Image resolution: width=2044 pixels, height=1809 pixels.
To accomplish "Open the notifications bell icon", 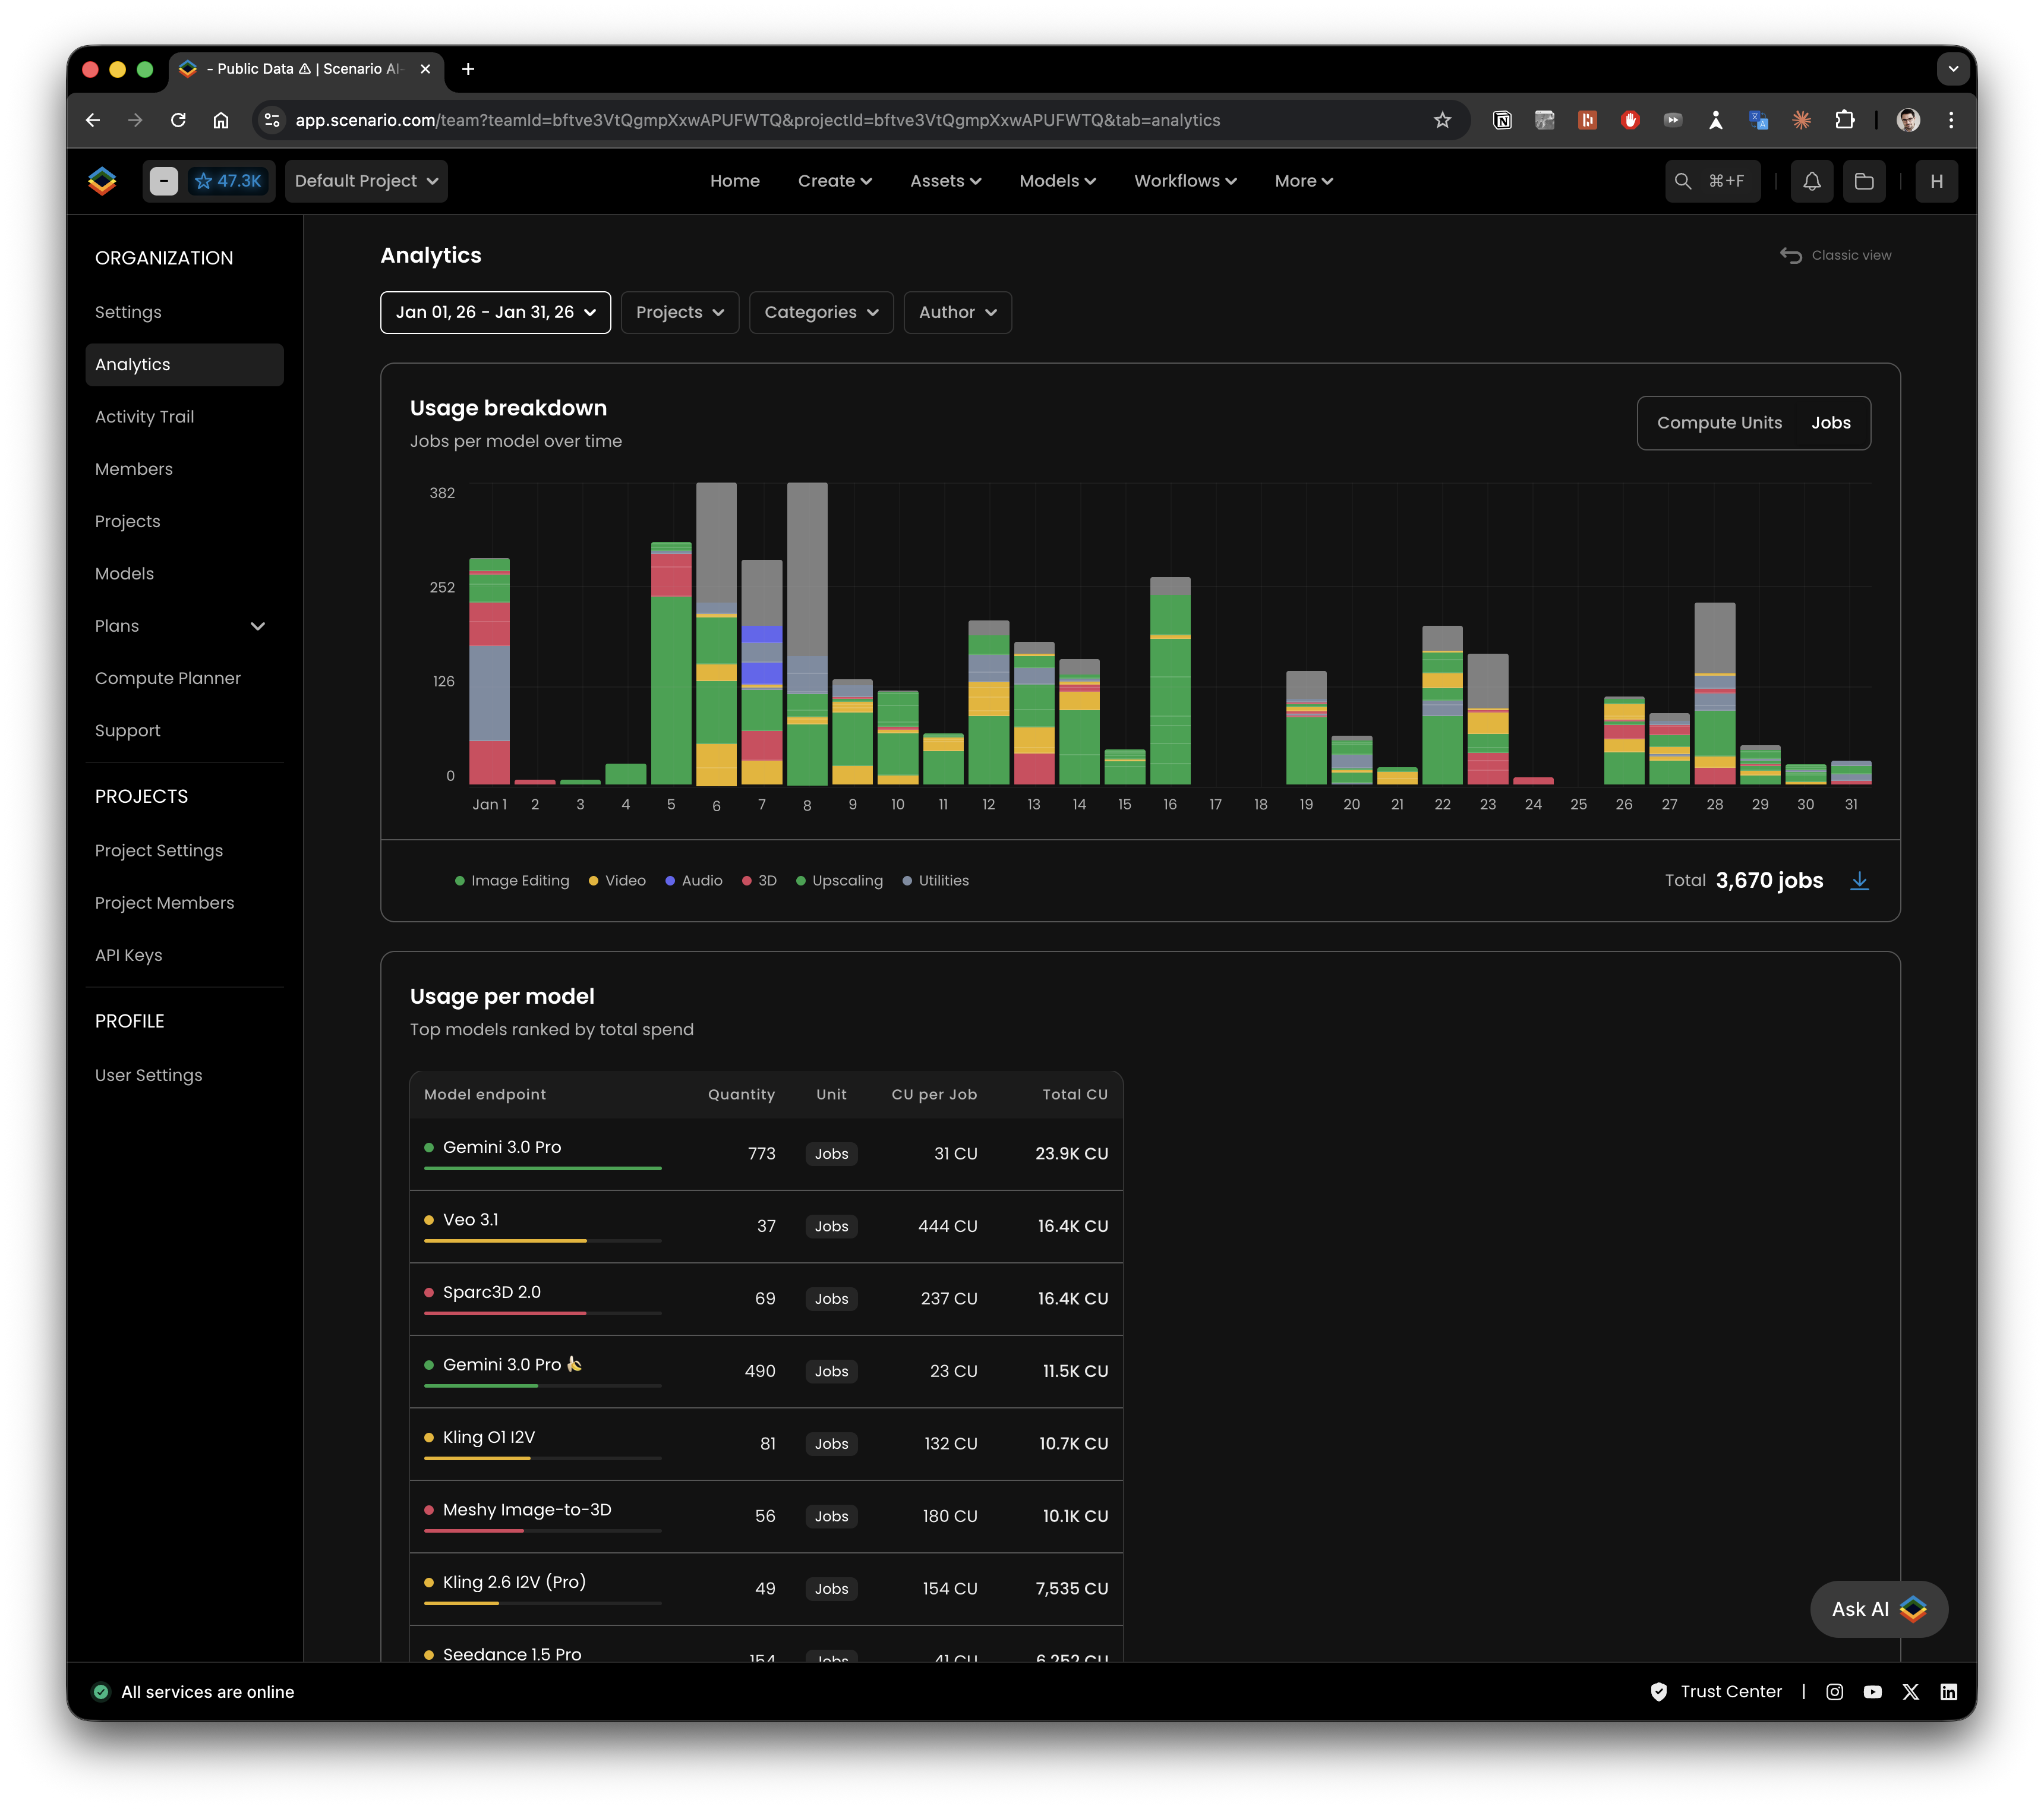I will (1811, 181).
